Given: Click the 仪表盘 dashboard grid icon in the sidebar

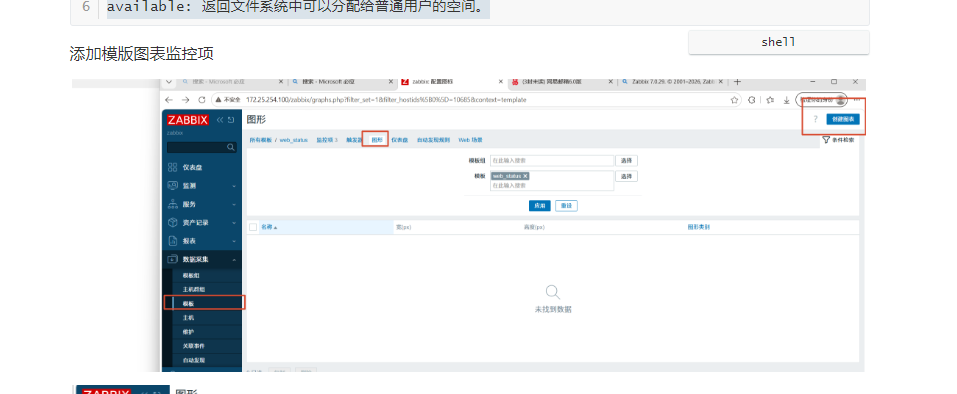Looking at the screenshot, I should (172, 167).
